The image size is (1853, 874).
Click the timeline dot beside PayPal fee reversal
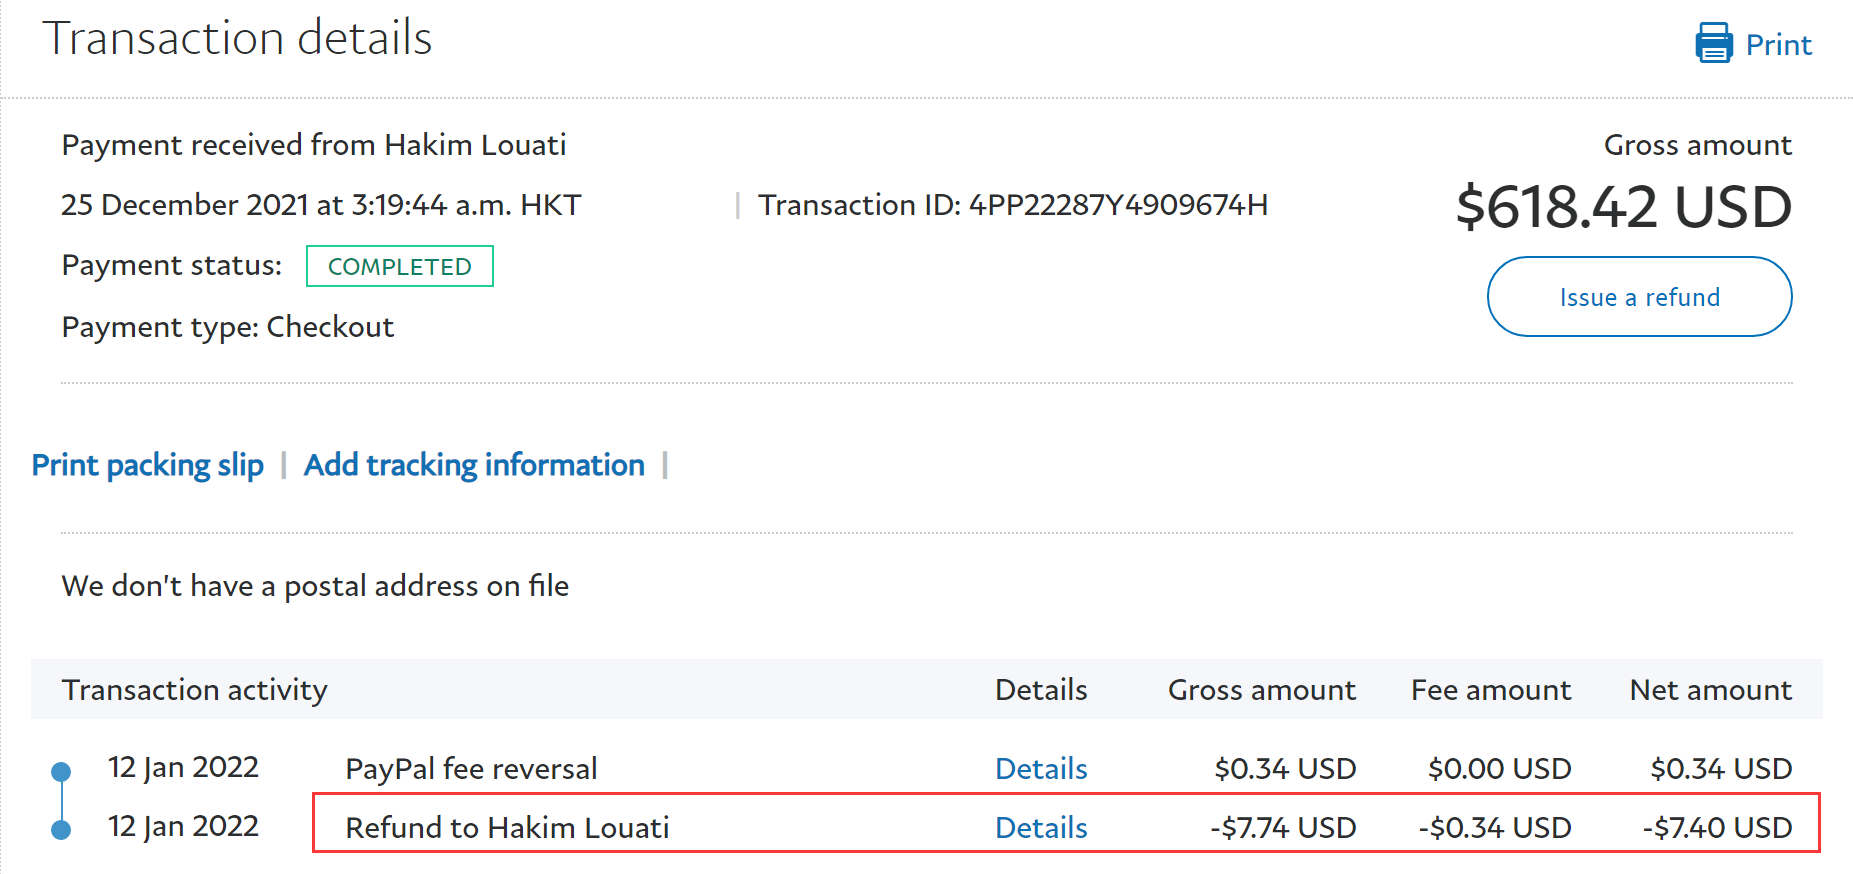[x=61, y=771]
